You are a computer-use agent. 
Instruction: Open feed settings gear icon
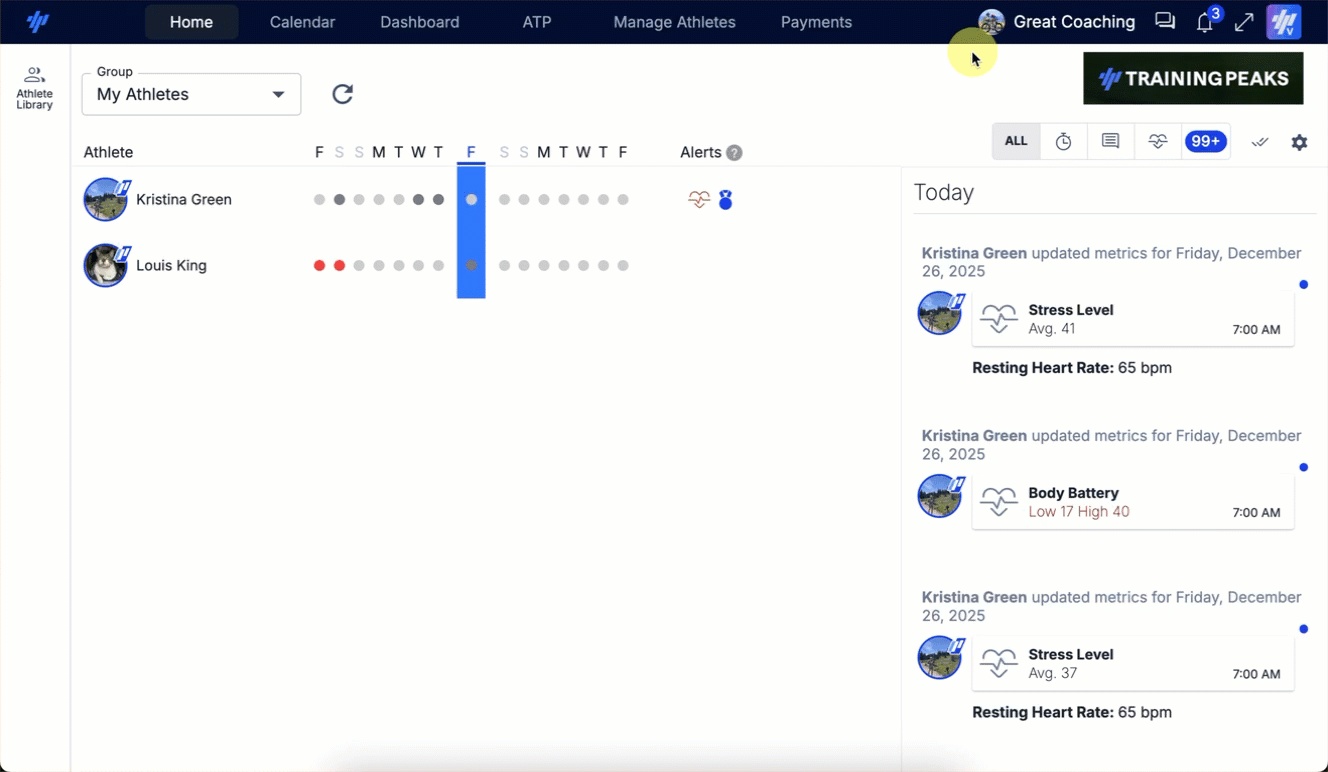(x=1299, y=142)
